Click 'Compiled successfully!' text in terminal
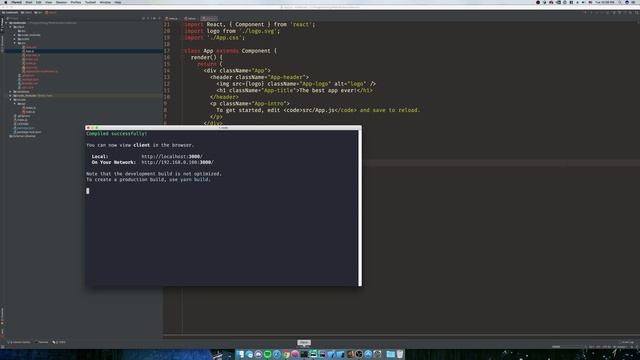640x360 pixels. [x=116, y=133]
